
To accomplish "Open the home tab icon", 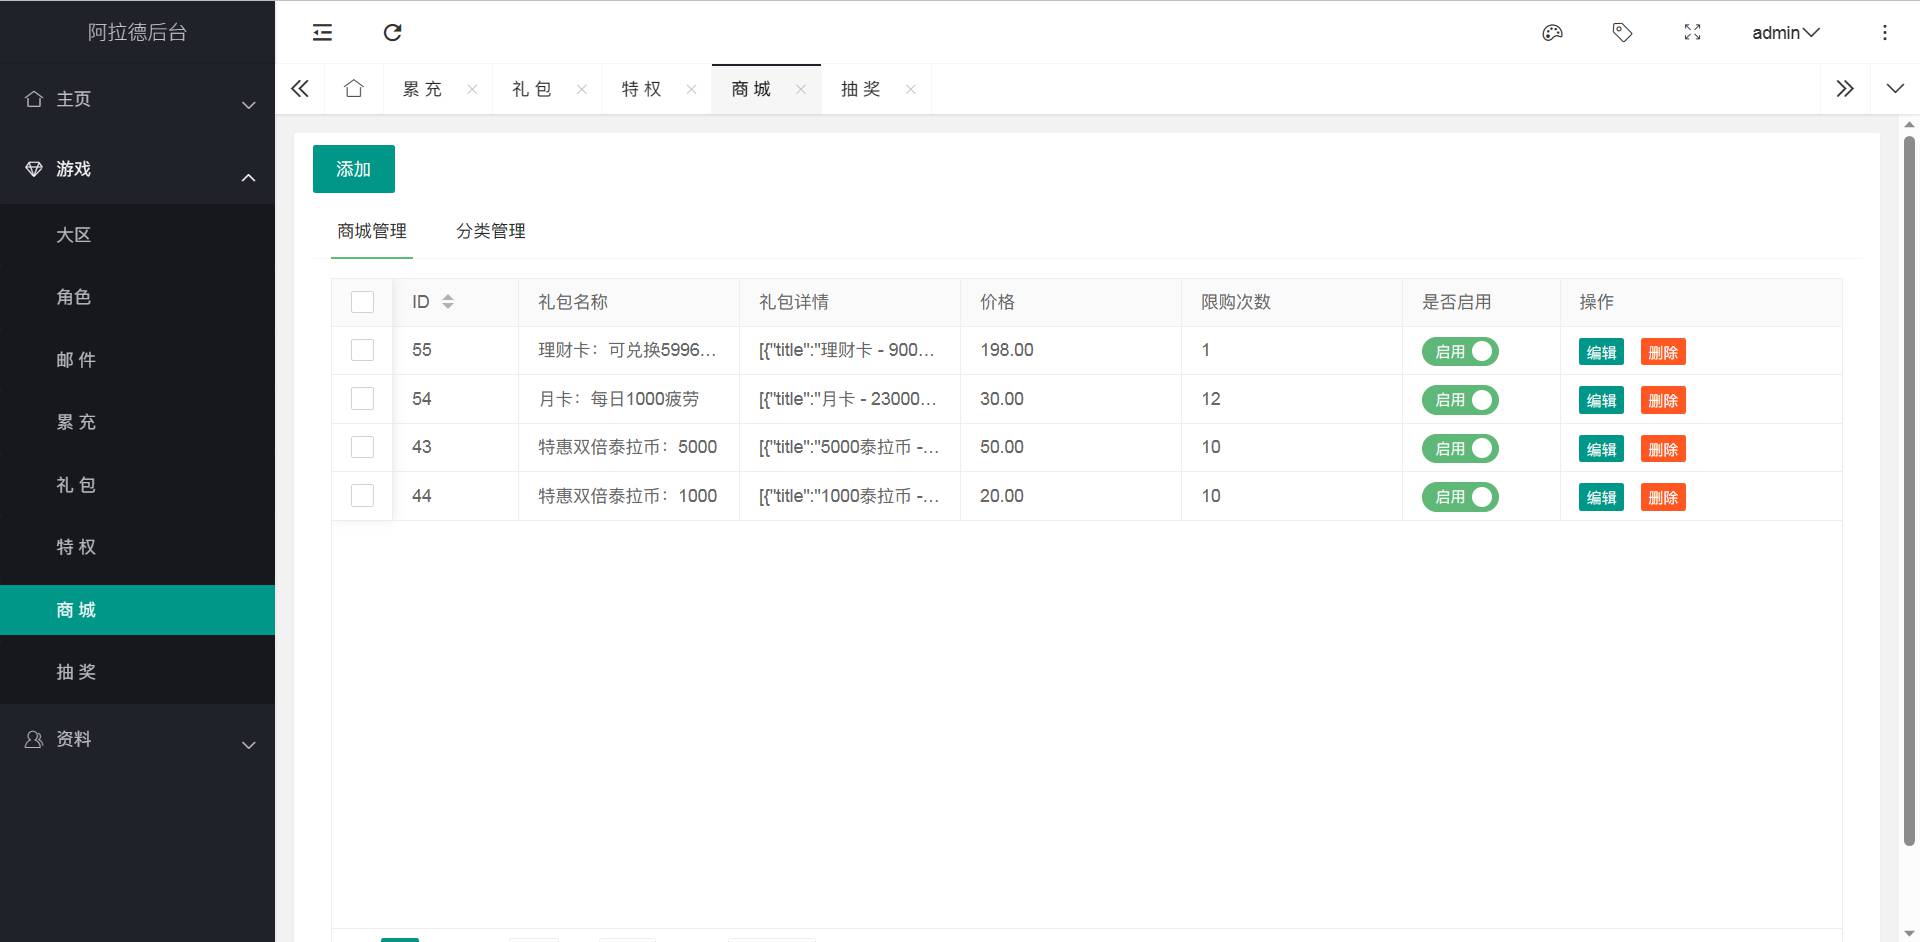I will point(354,89).
